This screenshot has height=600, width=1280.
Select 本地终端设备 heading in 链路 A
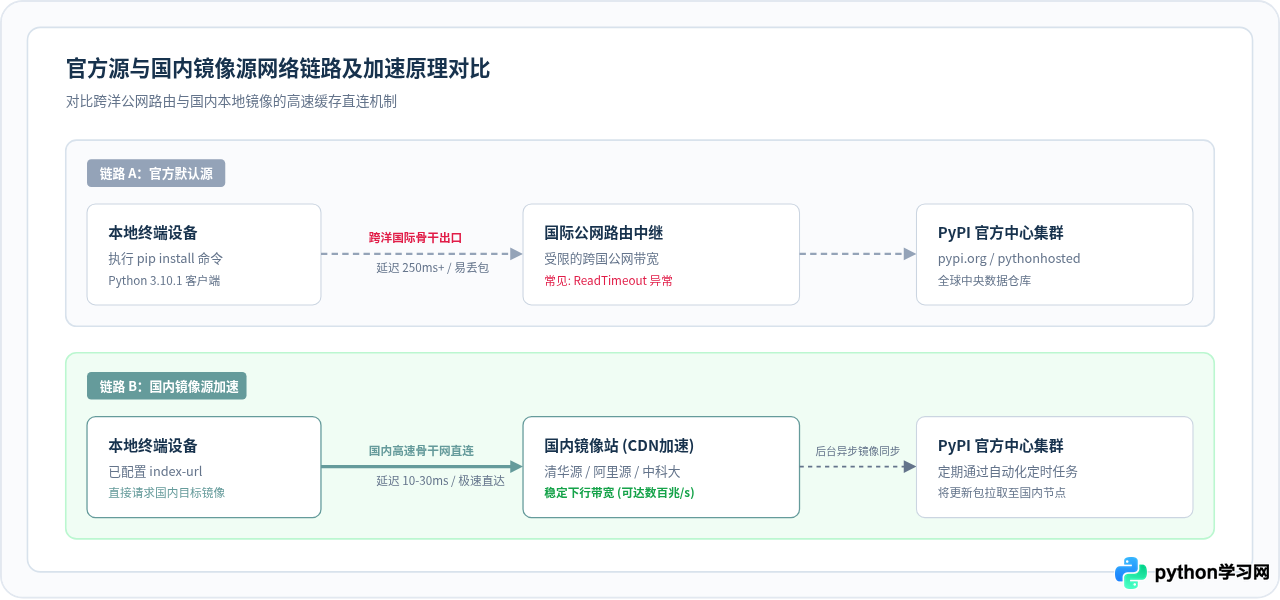(x=153, y=233)
